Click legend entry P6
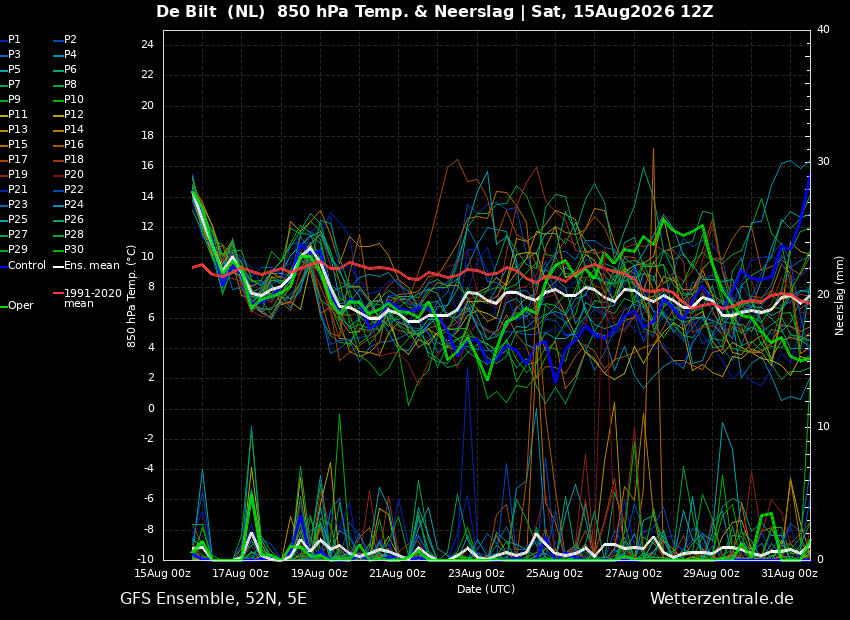 pyautogui.click(x=70, y=69)
